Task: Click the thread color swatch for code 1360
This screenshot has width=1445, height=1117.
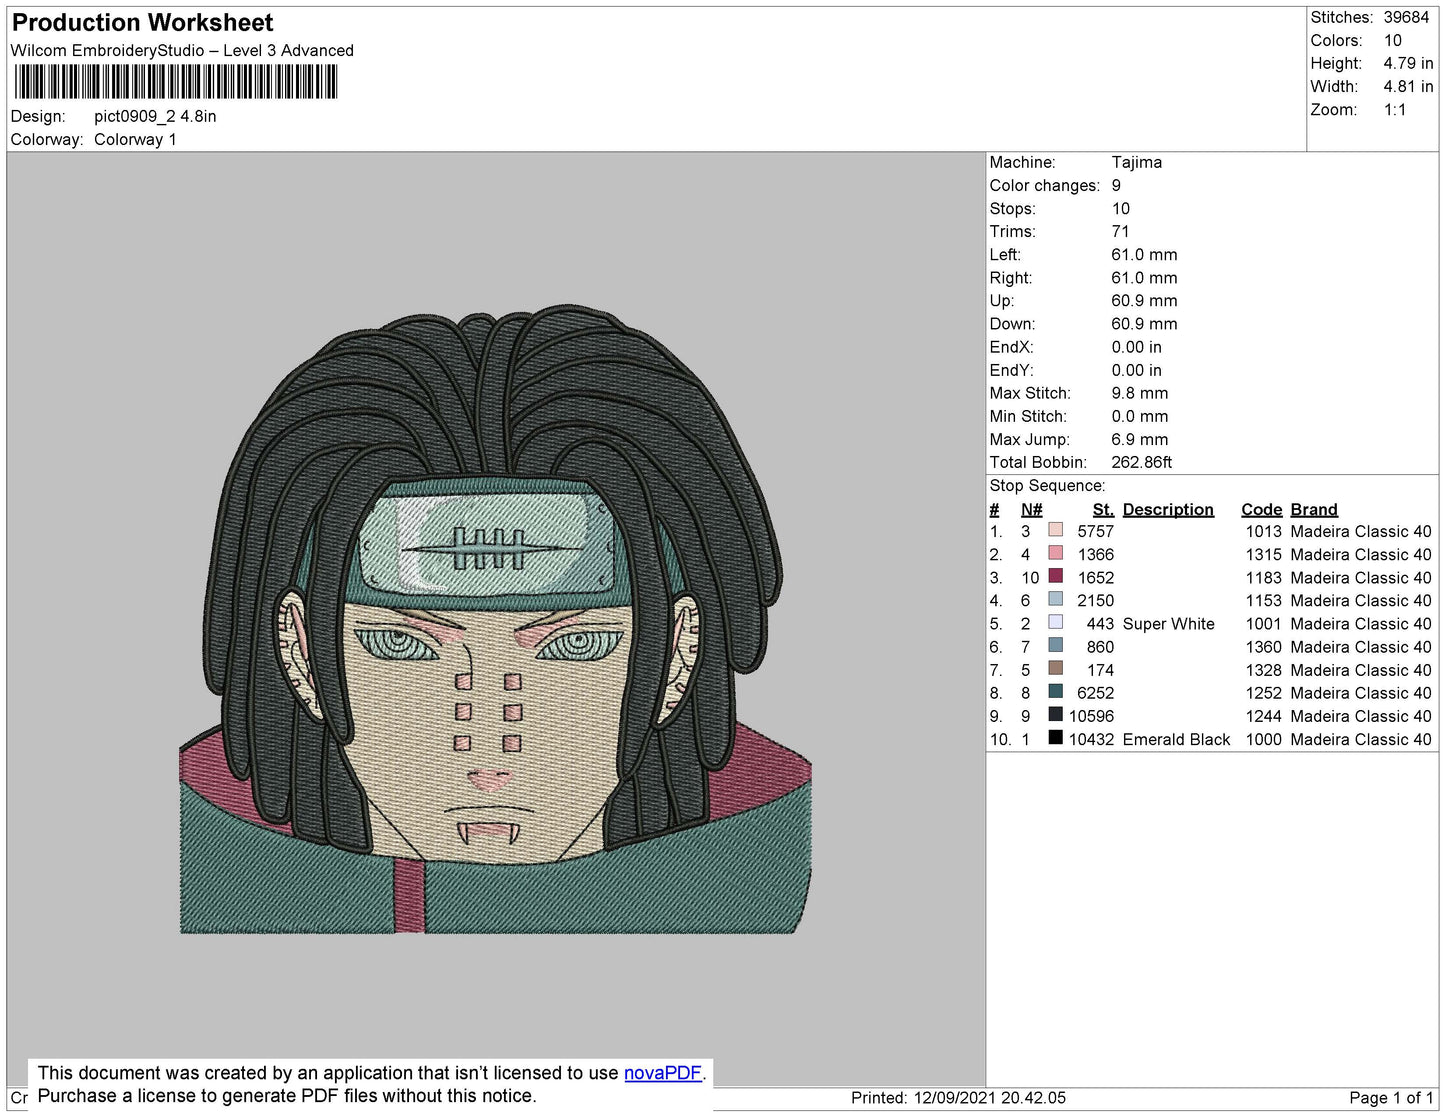Action: point(1055,646)
